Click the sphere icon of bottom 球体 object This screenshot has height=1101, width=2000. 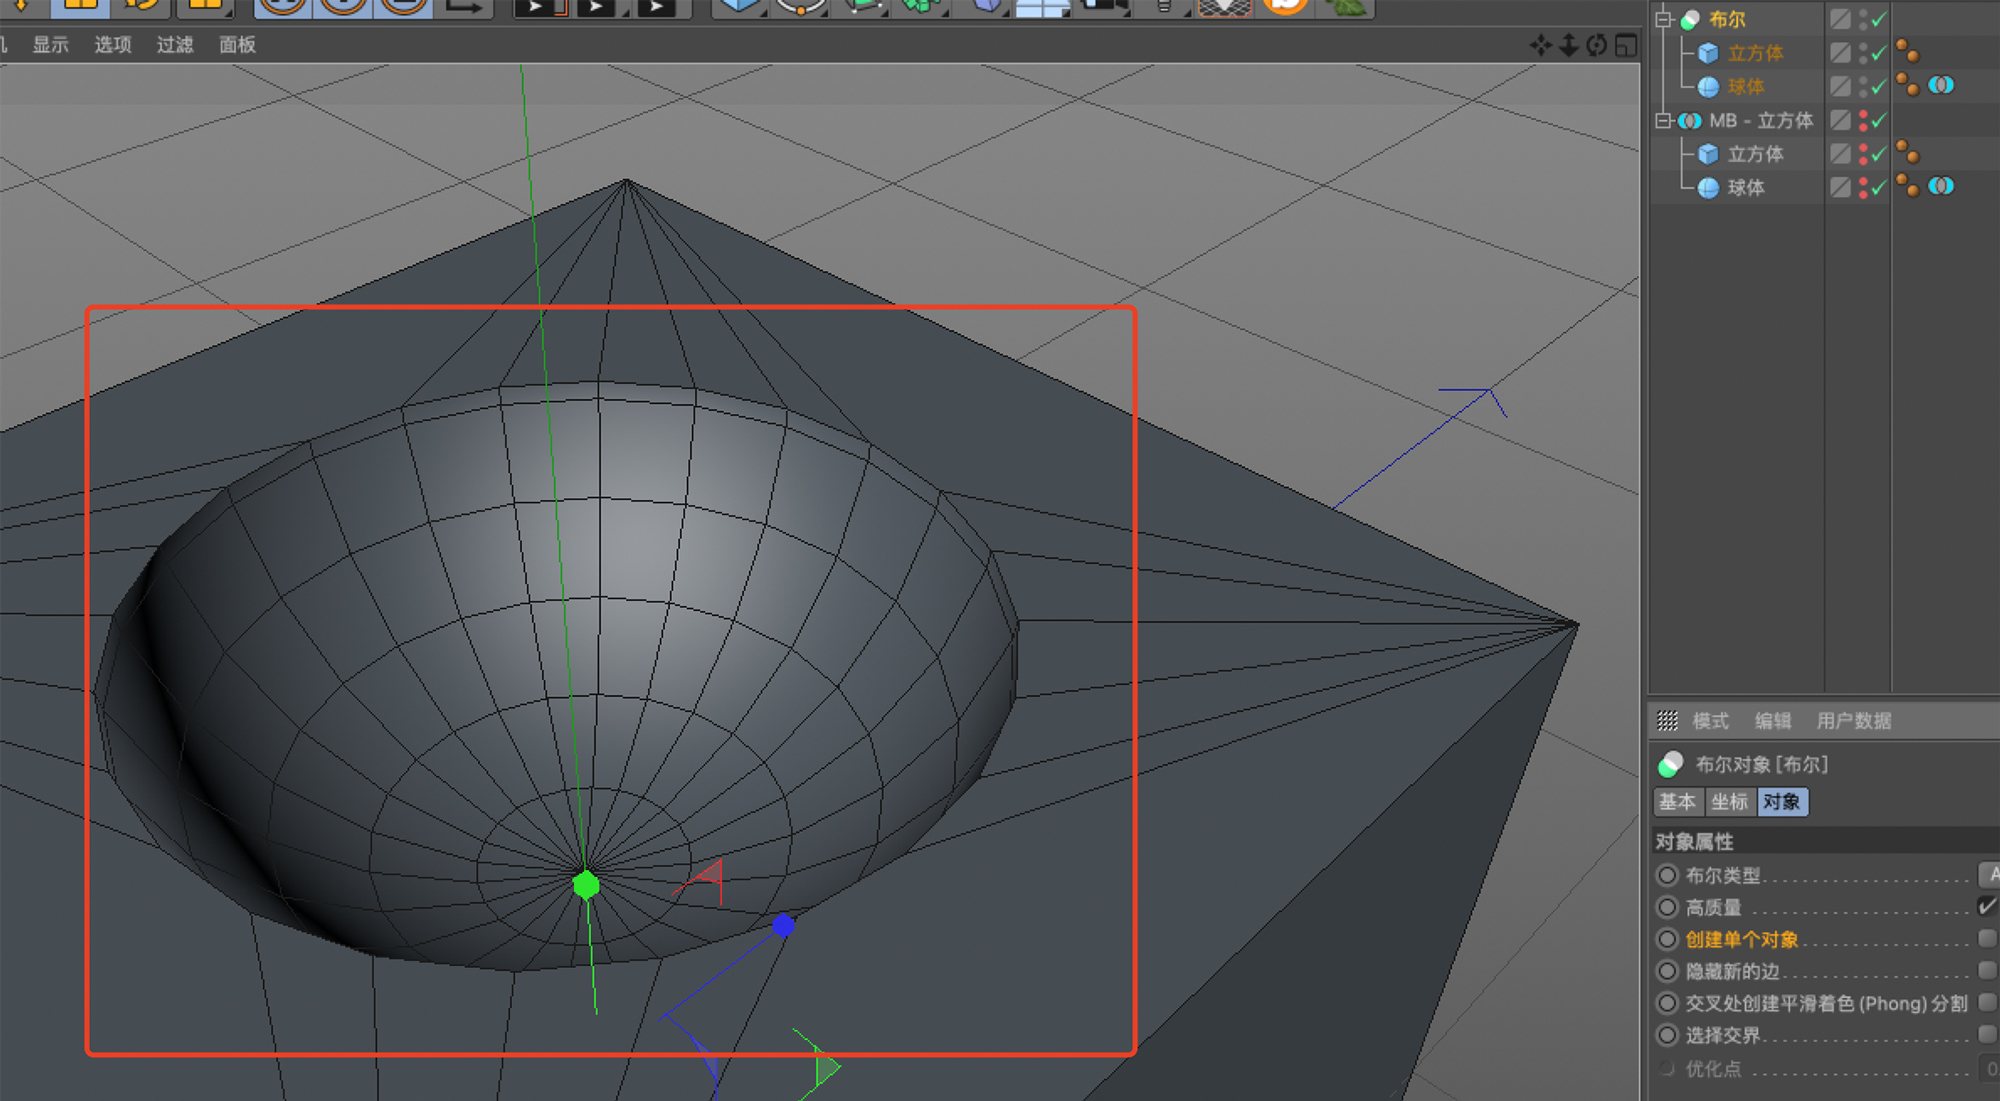click(1708, 188)
